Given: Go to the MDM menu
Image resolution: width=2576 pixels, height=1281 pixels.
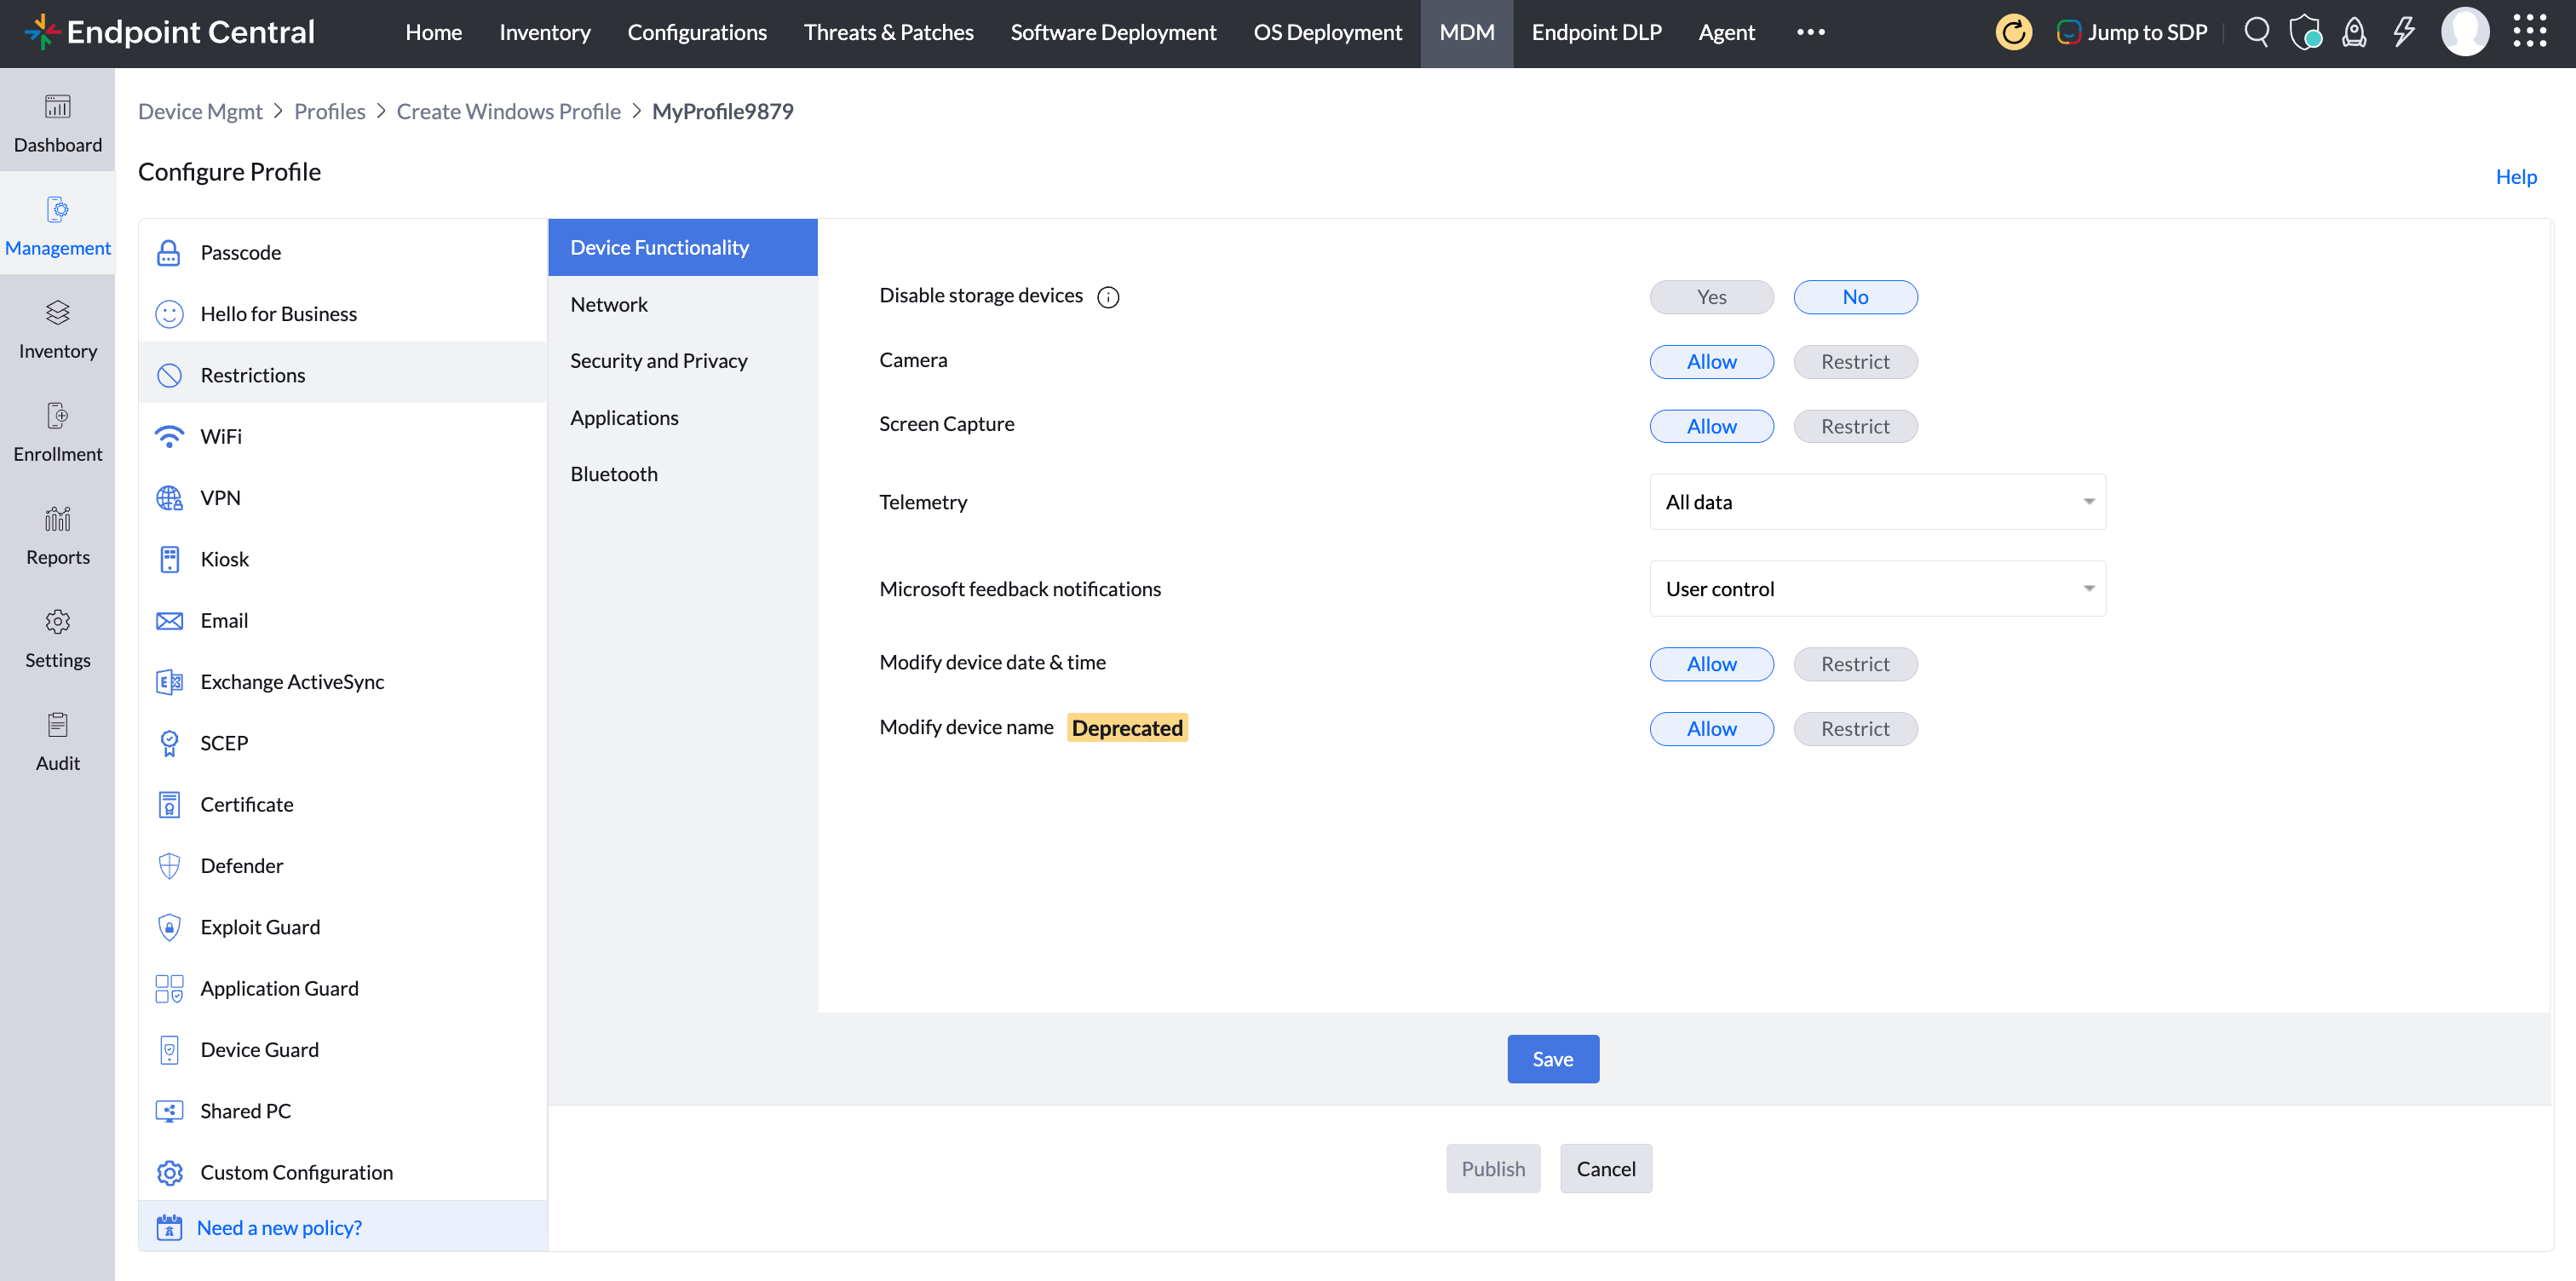Looking at the screenshot, I should tap(1467, 32).
